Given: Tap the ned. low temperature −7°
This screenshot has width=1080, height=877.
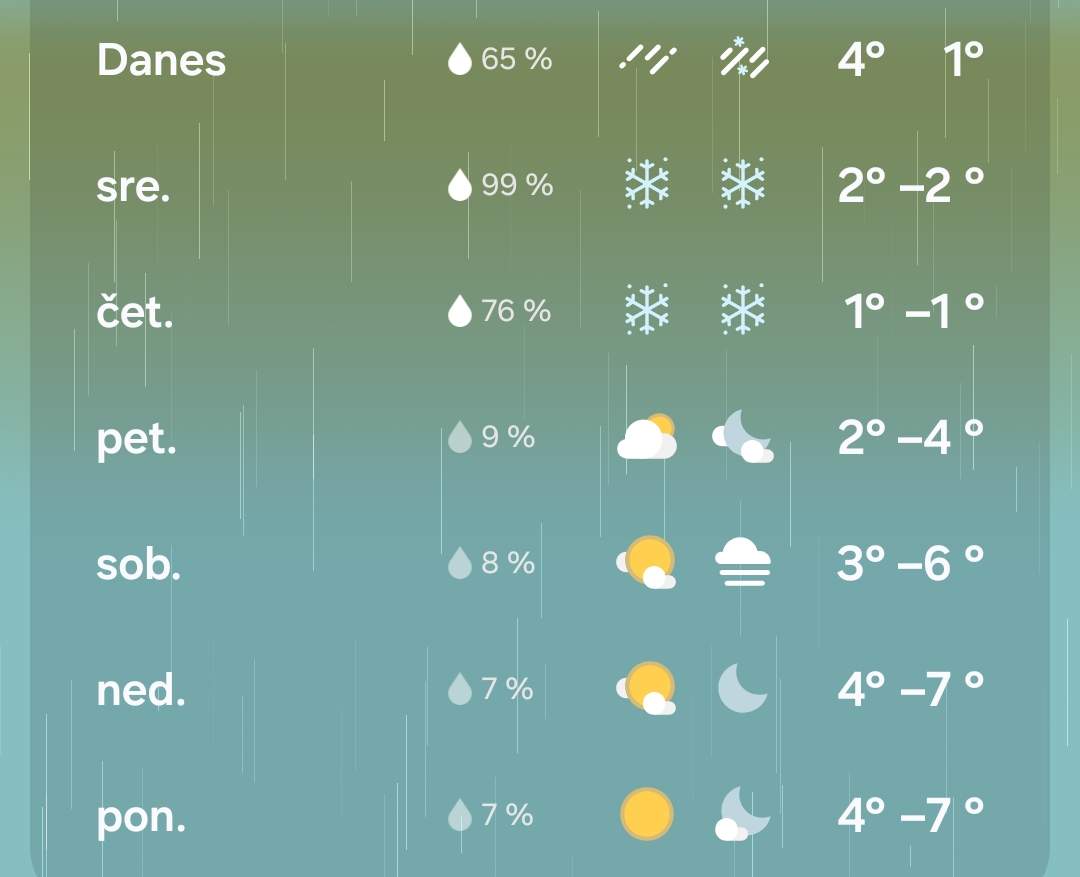Looking at the screenshot, I should 941,688.
